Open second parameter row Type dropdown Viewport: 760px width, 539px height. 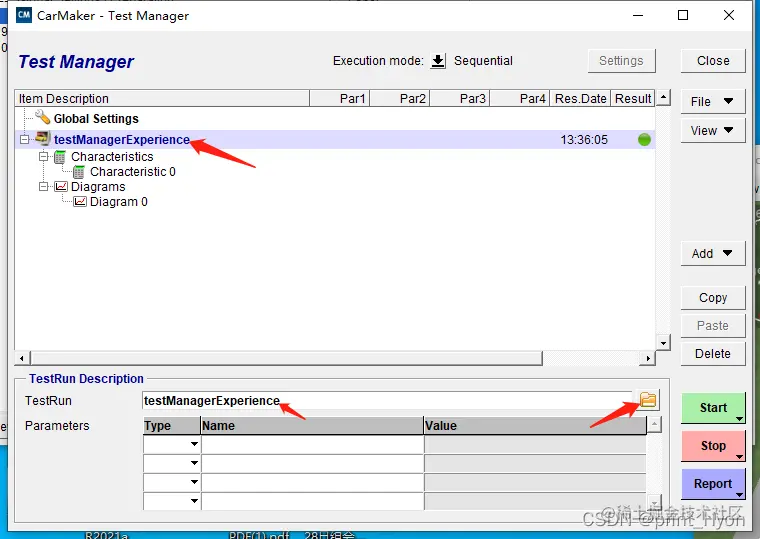(x=194, y=463)
